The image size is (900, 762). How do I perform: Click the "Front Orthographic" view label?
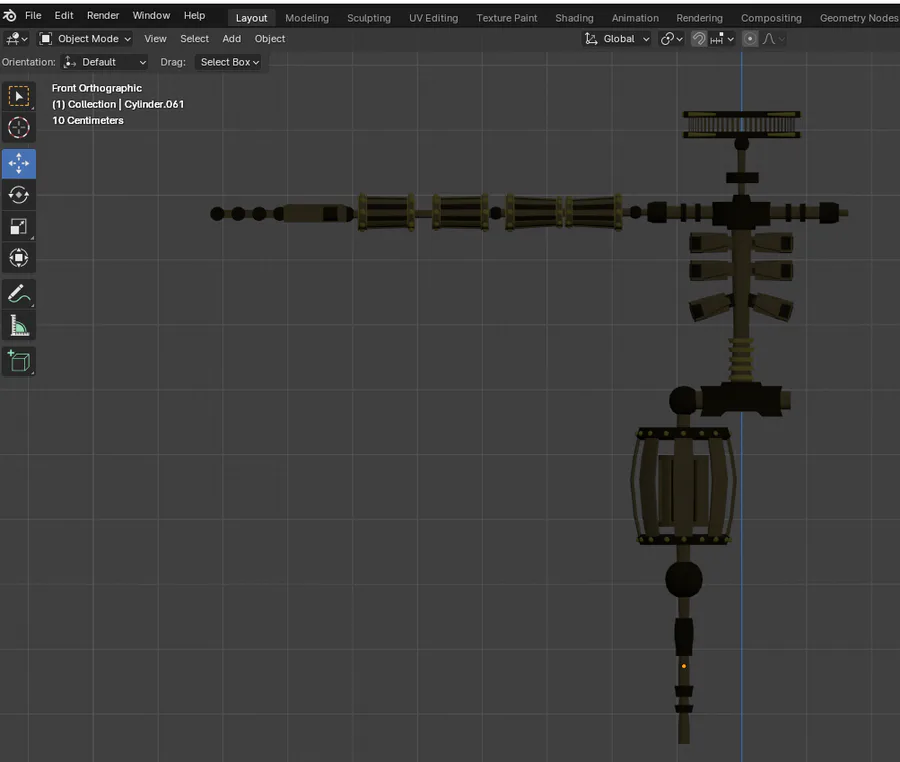(97, 88)
